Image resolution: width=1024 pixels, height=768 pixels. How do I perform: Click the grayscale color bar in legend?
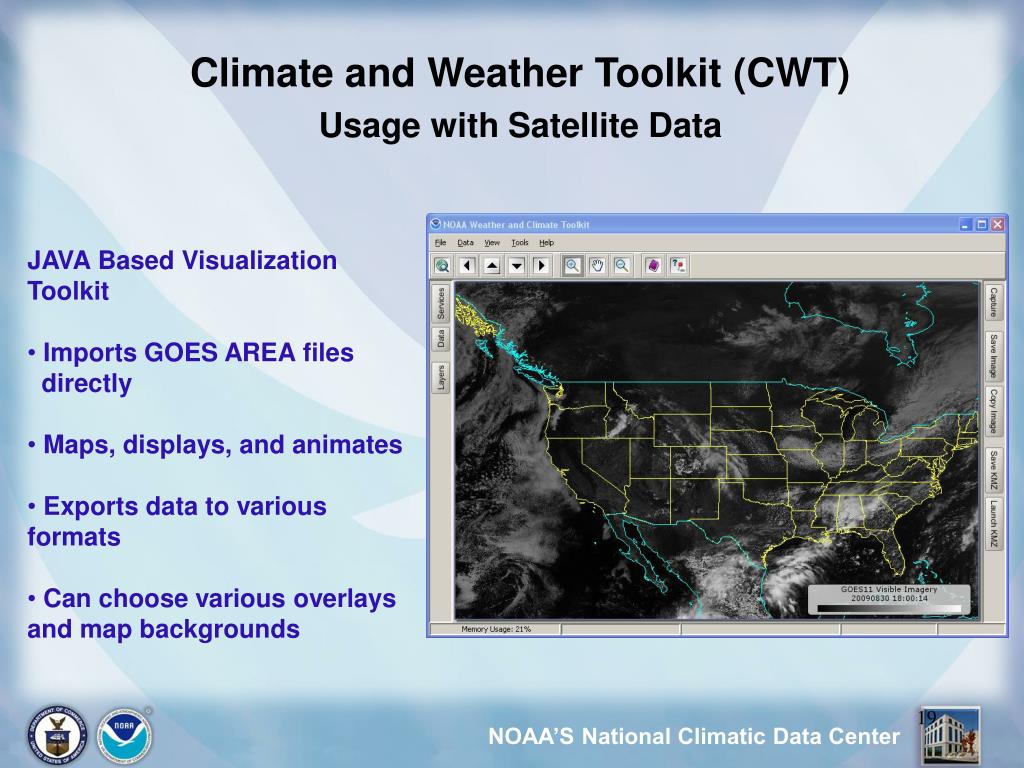pos(889,609)
